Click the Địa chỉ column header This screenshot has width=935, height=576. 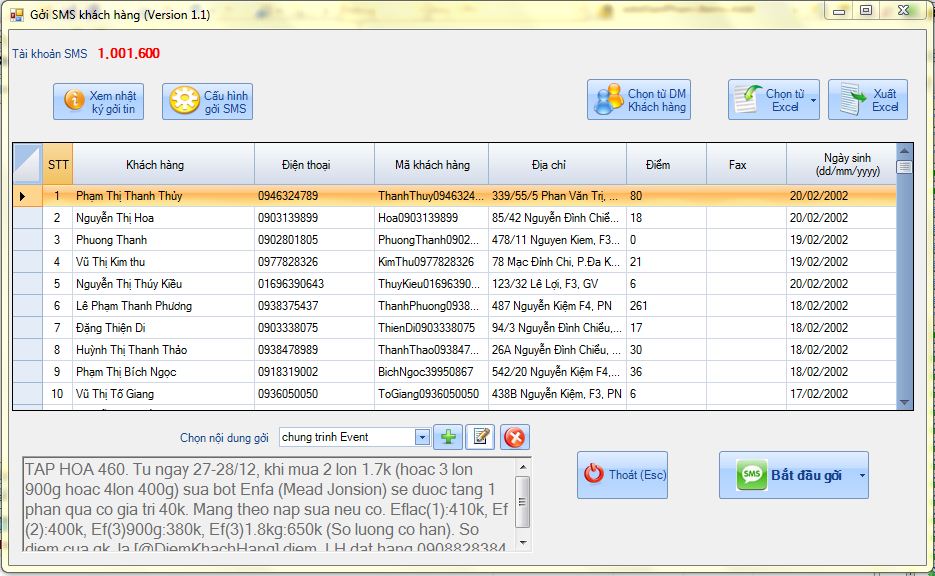pos(557,164)
